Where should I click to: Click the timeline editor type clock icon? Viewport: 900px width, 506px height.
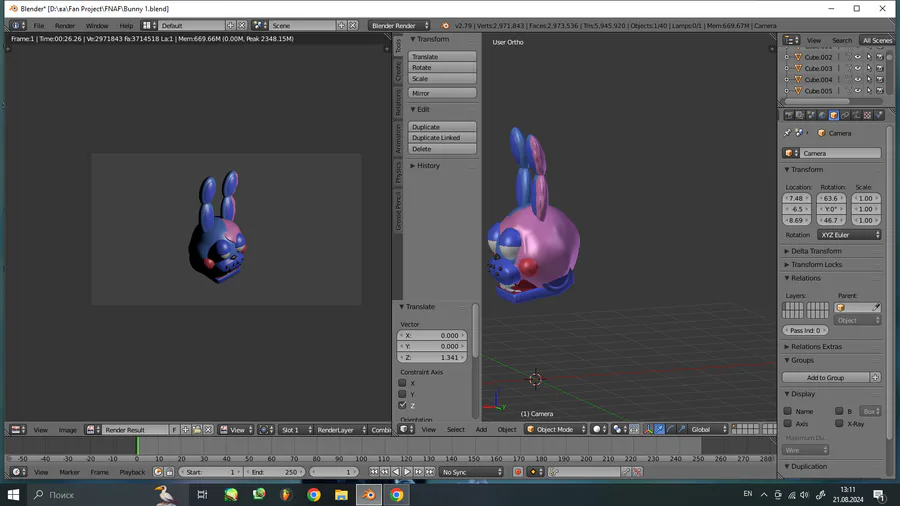[19, 472]
